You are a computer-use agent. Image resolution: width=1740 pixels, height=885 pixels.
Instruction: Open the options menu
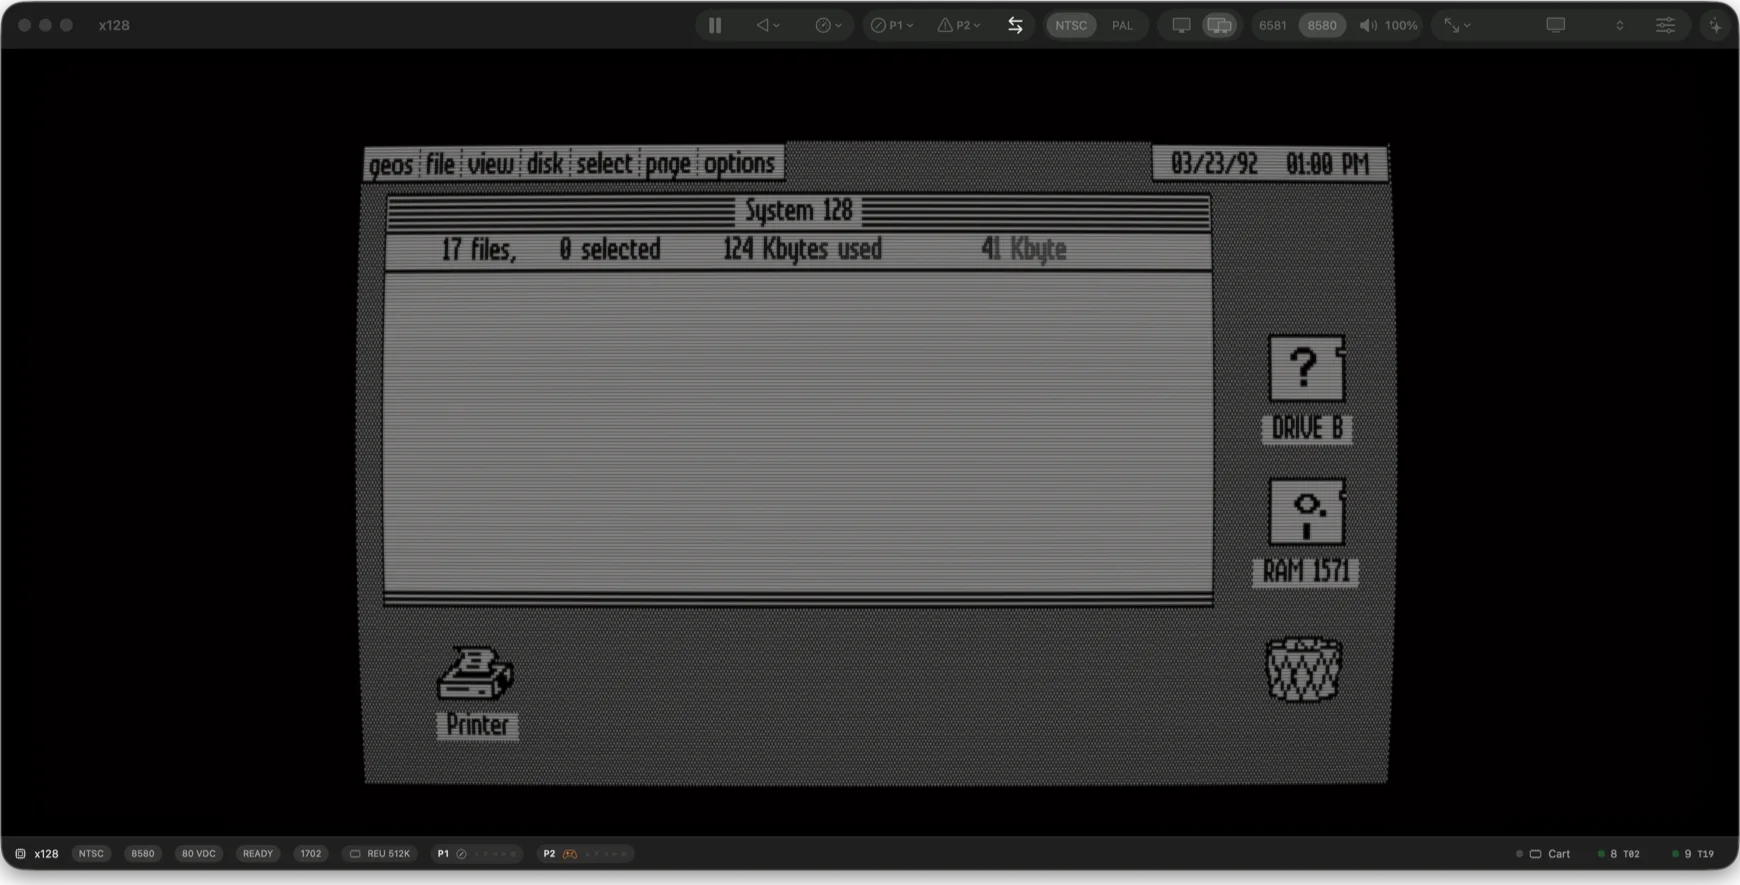click(x=740, y=164)
